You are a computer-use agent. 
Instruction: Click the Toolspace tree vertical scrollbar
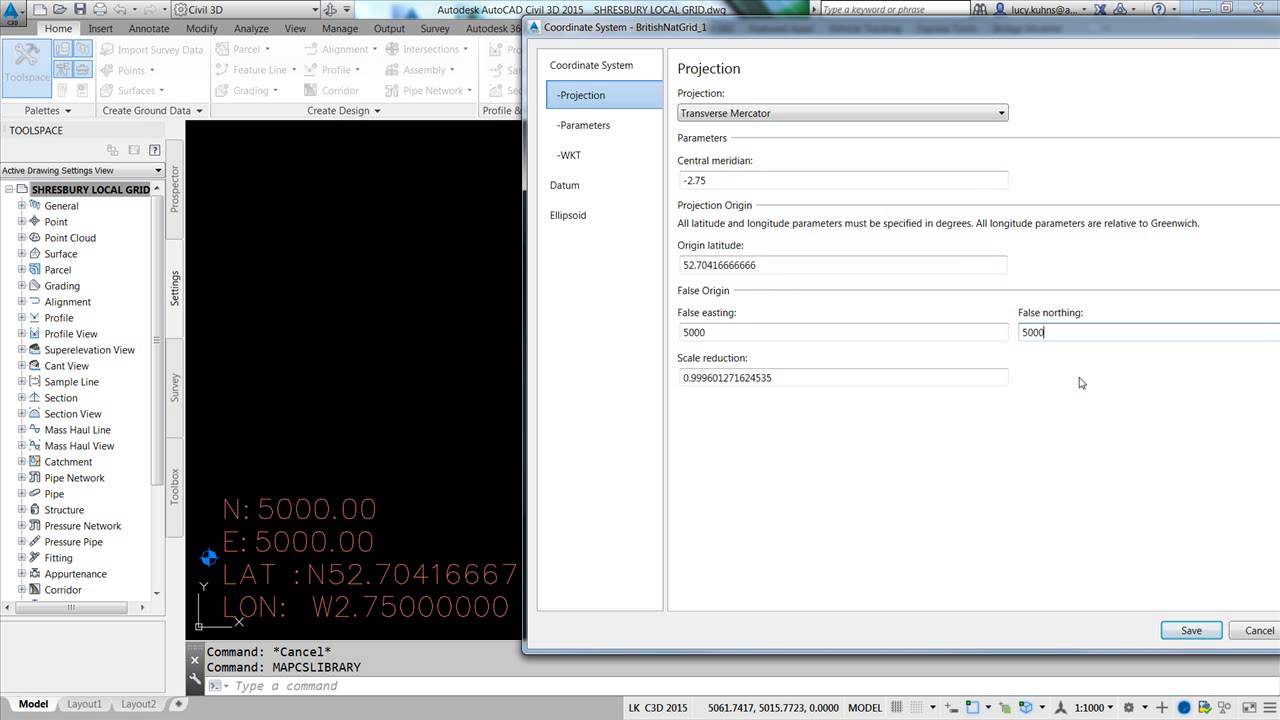(x=156, y=340)
